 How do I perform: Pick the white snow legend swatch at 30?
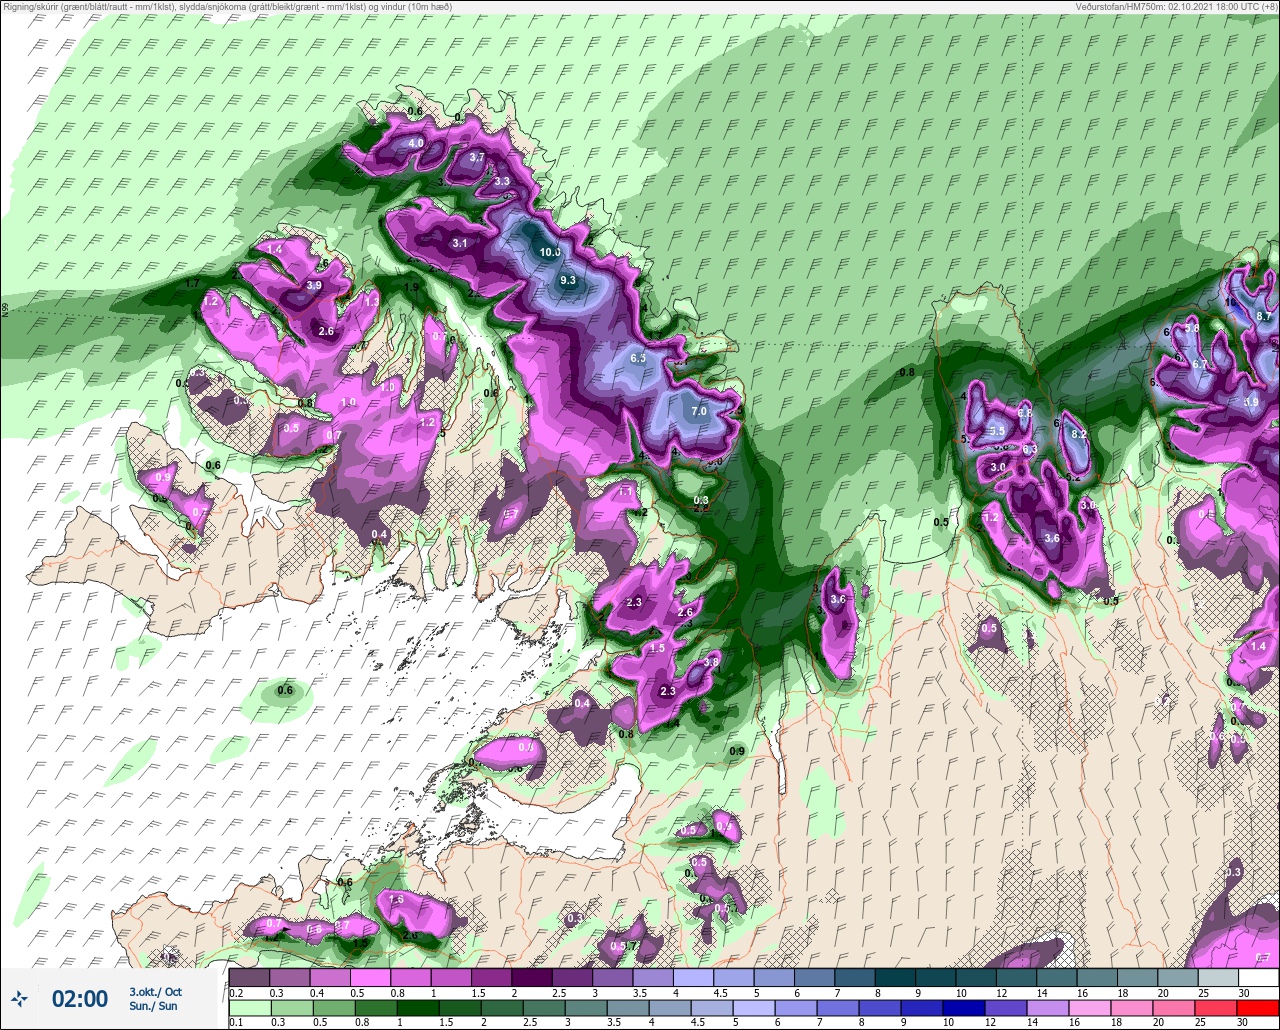(1258, 977)
